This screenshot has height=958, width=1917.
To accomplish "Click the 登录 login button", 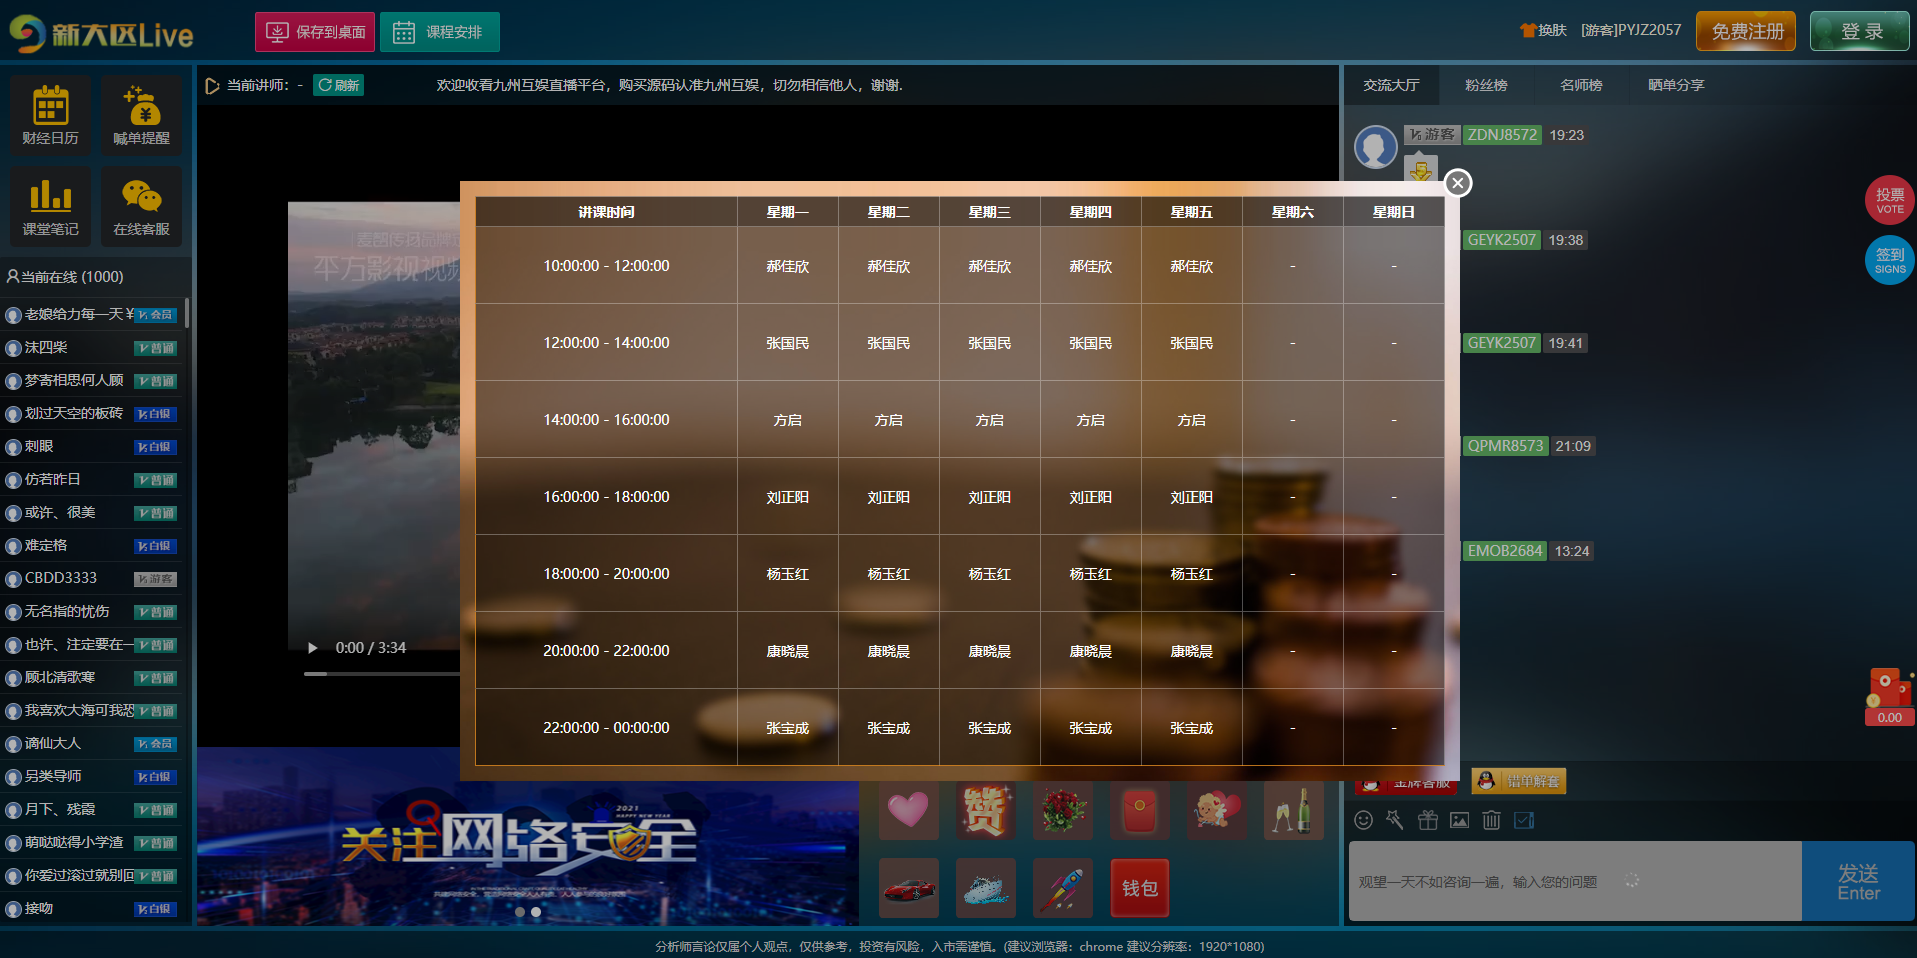I will 1859,31.
